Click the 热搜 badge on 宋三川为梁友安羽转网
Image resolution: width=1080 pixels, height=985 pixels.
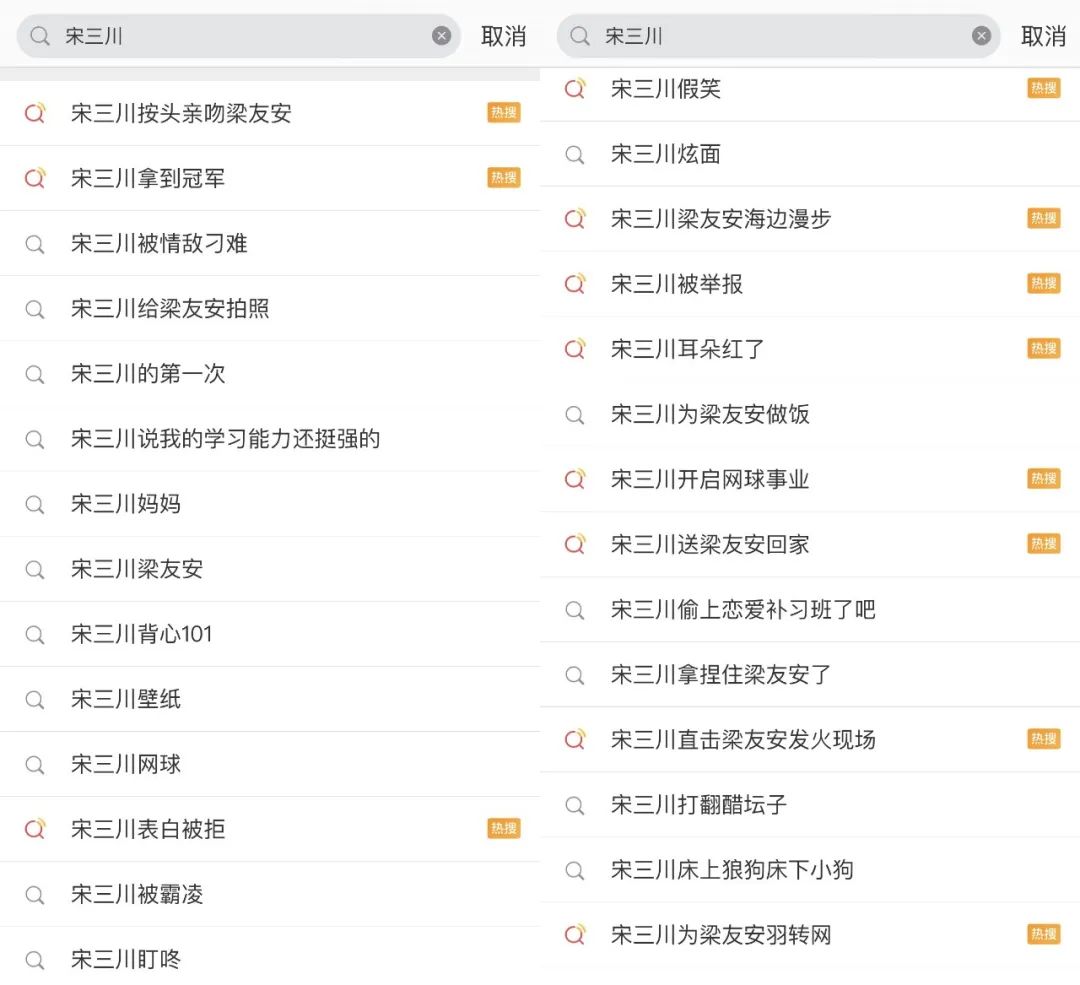click(x=1043, y=934)
